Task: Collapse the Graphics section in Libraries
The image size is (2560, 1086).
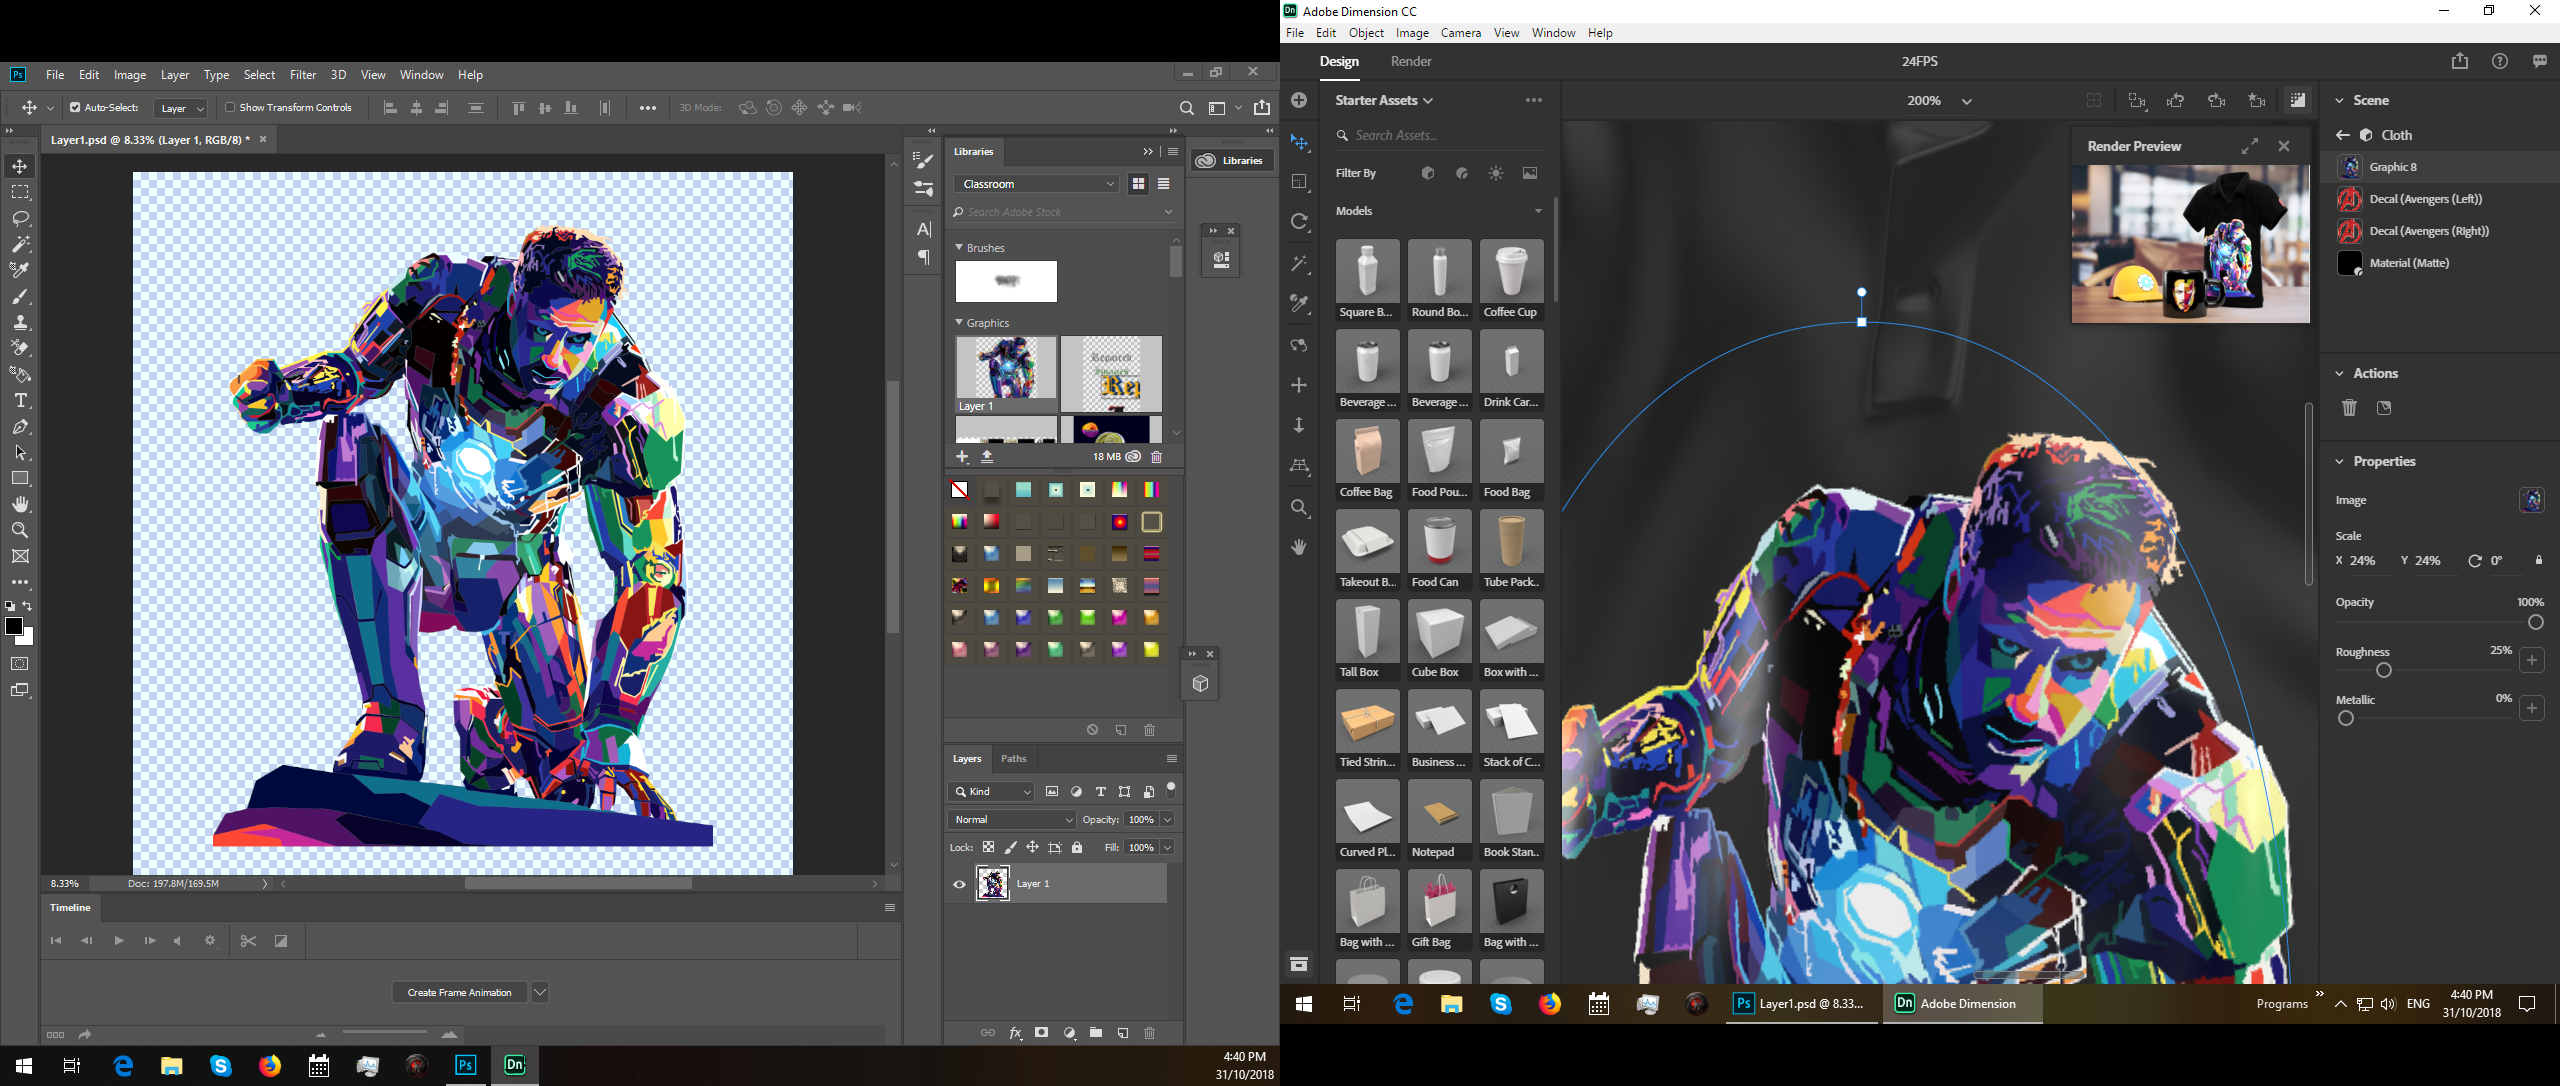Action: (959, 322)
